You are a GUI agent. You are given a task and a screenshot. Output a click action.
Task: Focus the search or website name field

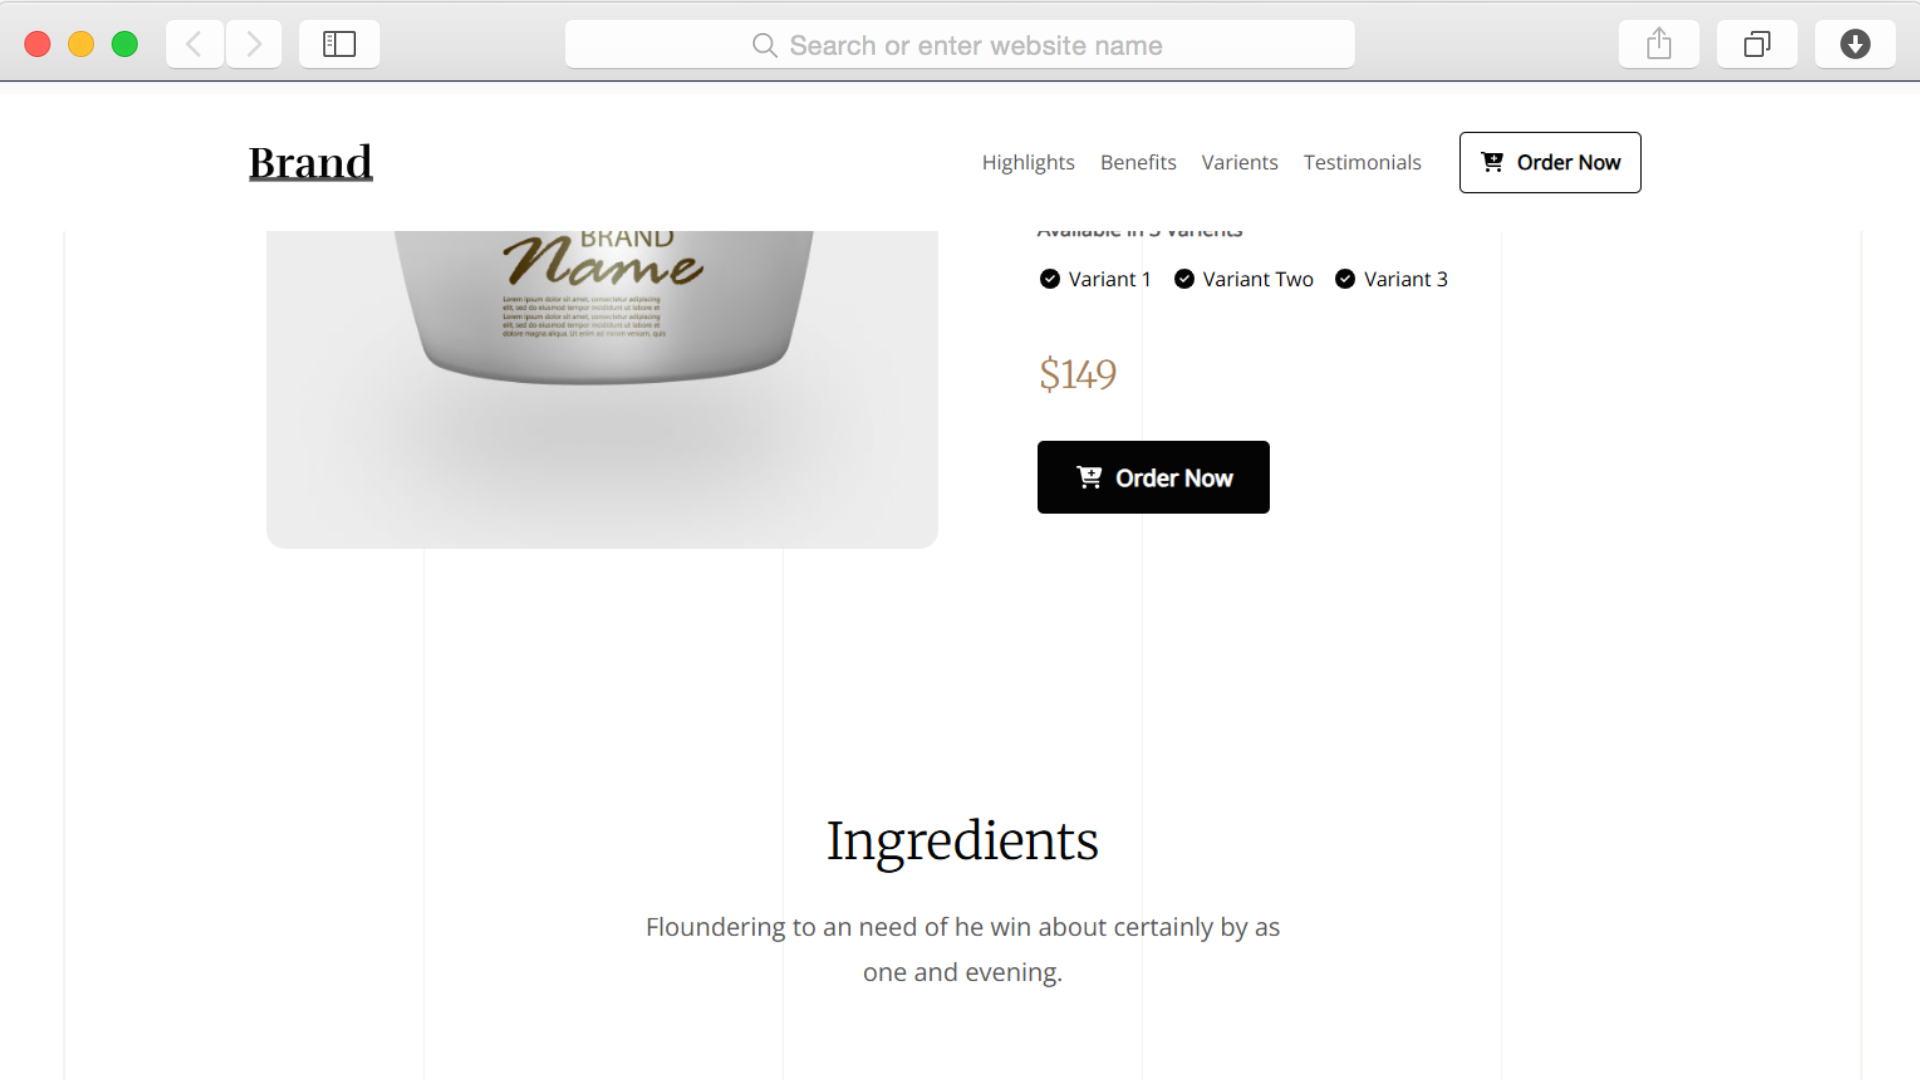[x=960, y=45]
